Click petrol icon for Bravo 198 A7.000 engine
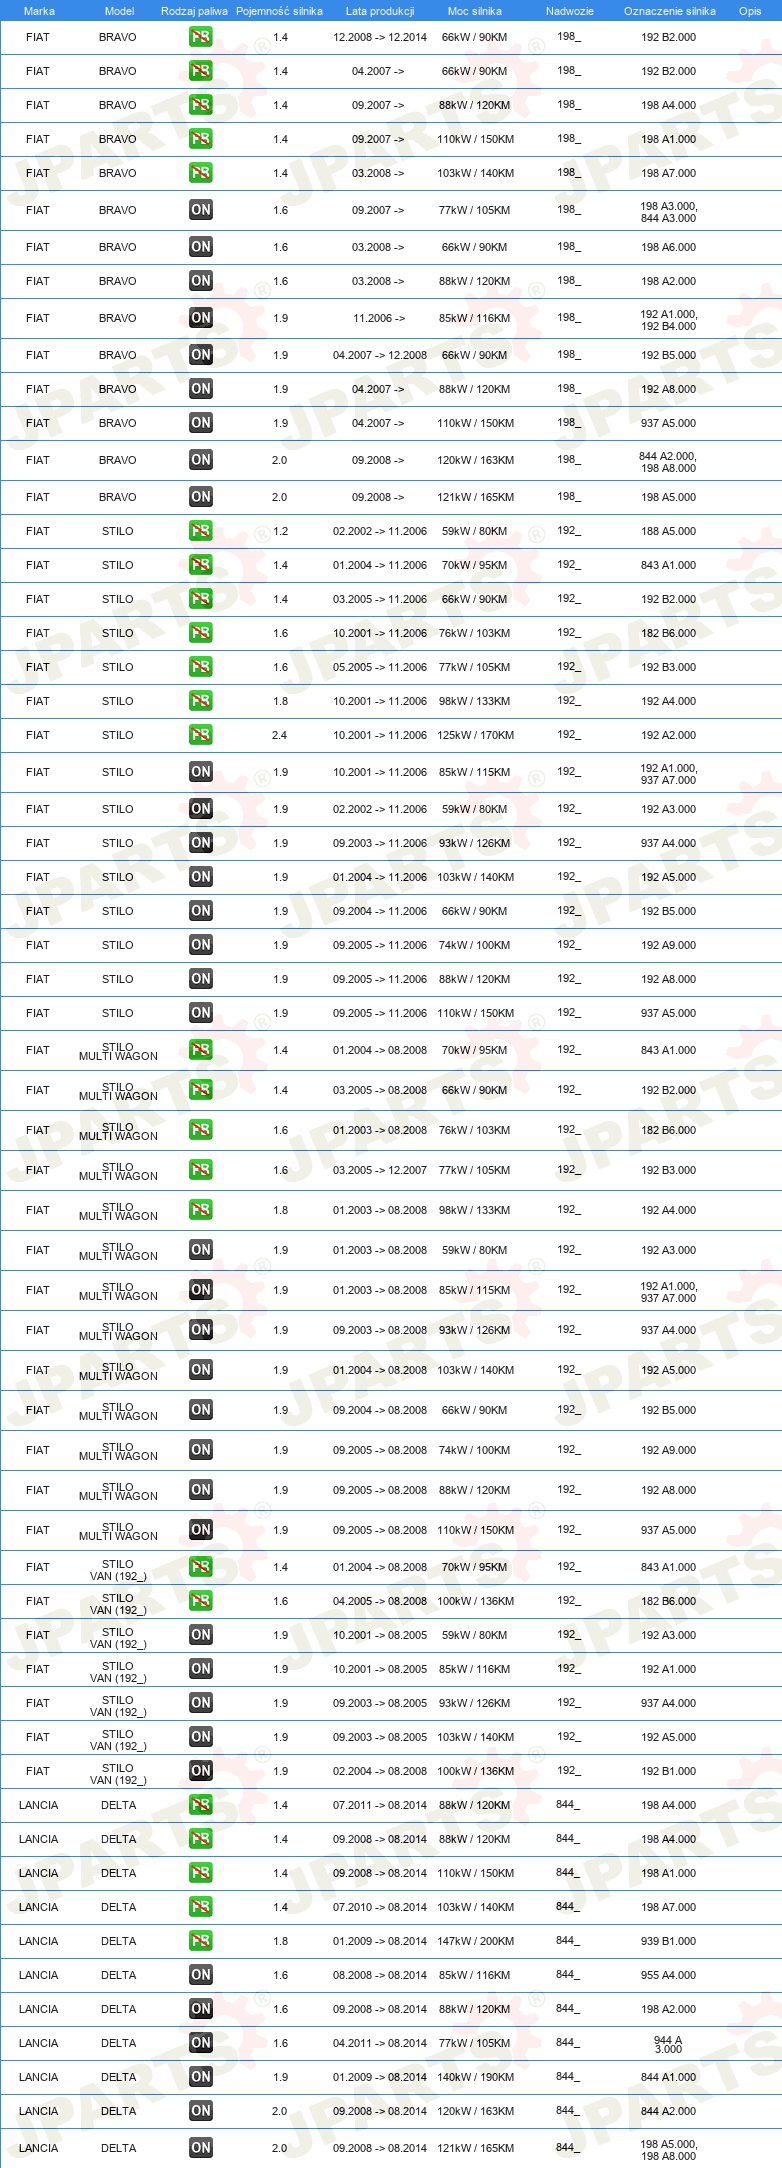Viewport: 782px width, 2168px height. [201, 173]
